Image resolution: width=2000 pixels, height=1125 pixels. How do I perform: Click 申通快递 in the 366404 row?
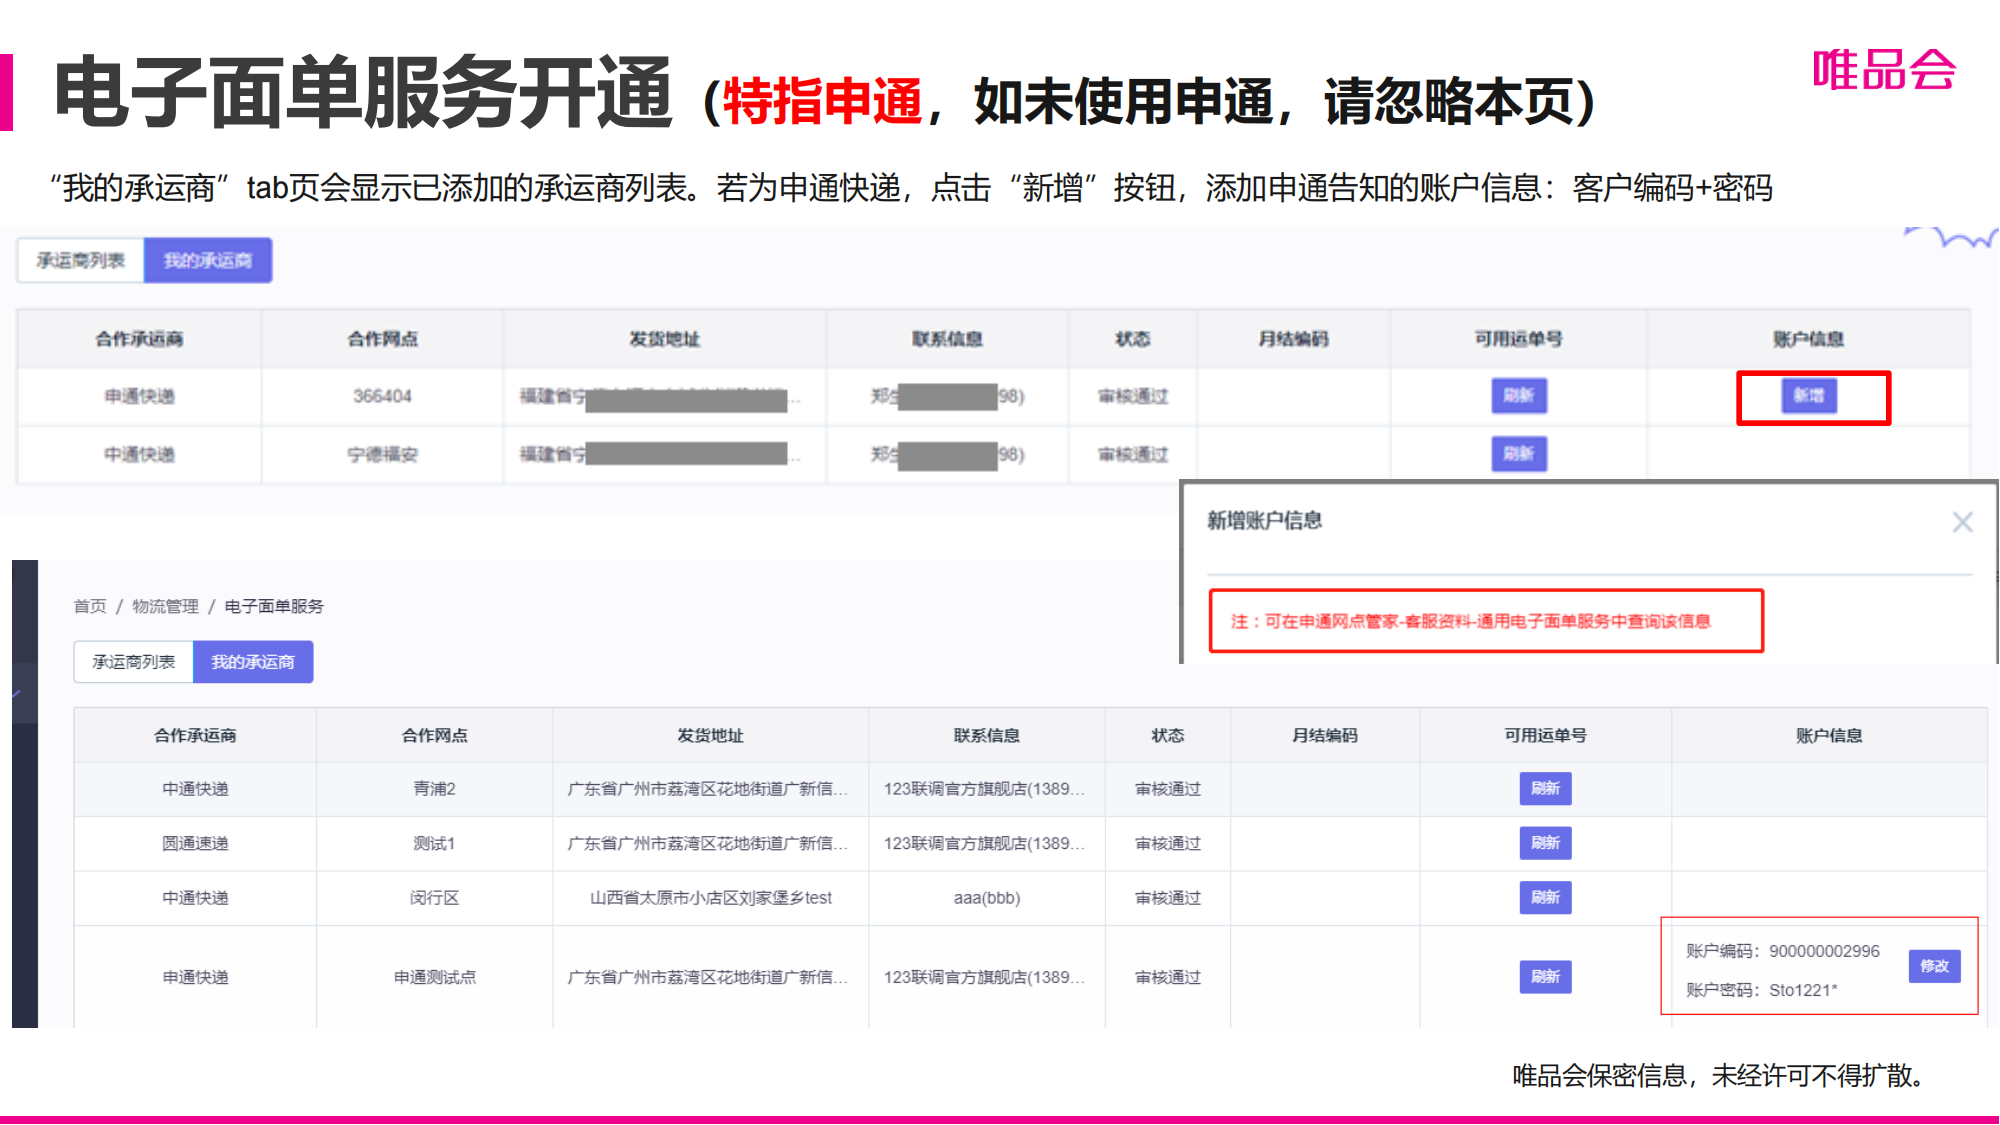140,397
